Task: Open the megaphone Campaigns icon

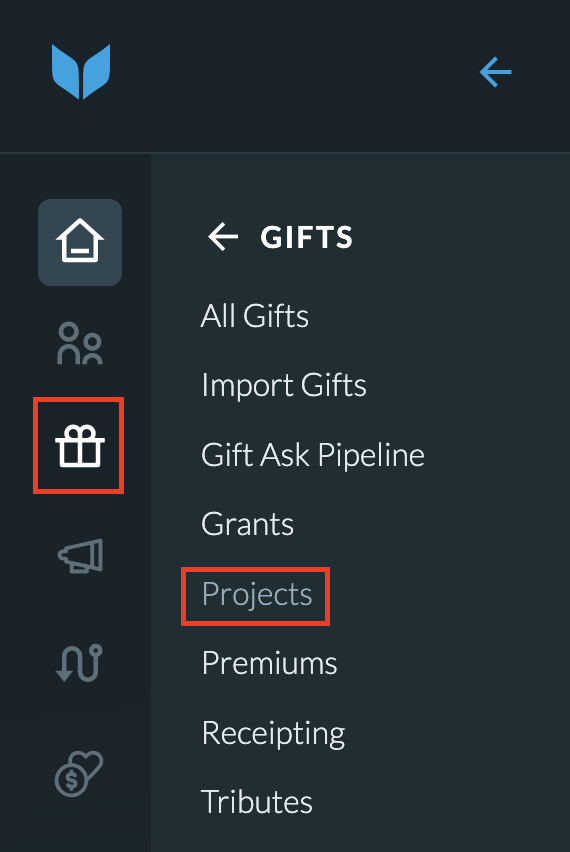Action: point(80,555)
